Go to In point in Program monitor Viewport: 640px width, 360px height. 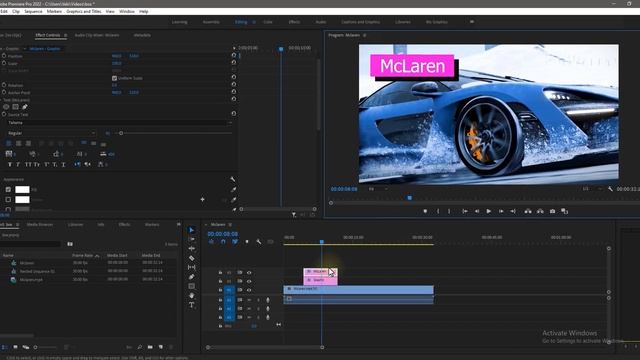pos(464,211)
